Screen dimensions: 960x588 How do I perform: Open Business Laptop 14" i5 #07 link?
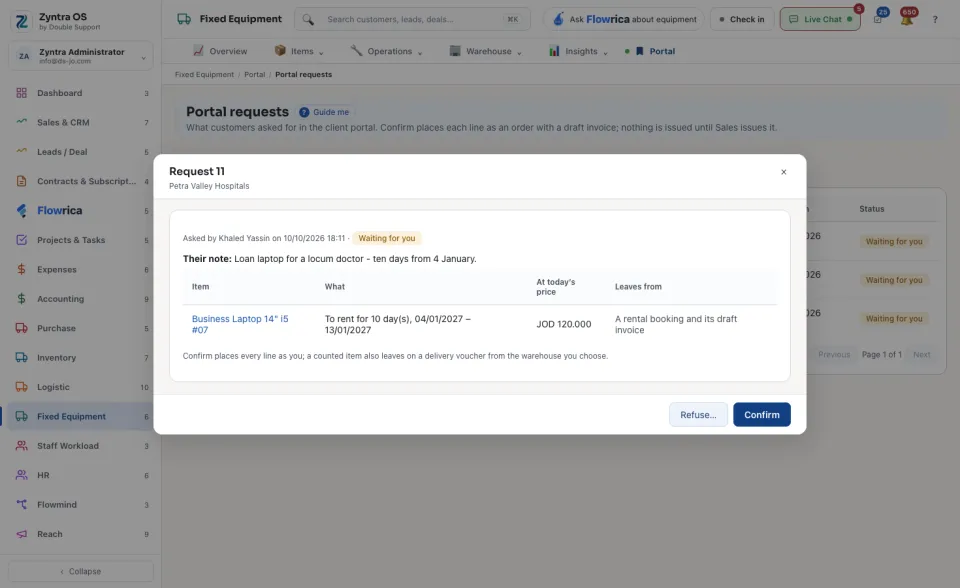[x=239, y=324]
